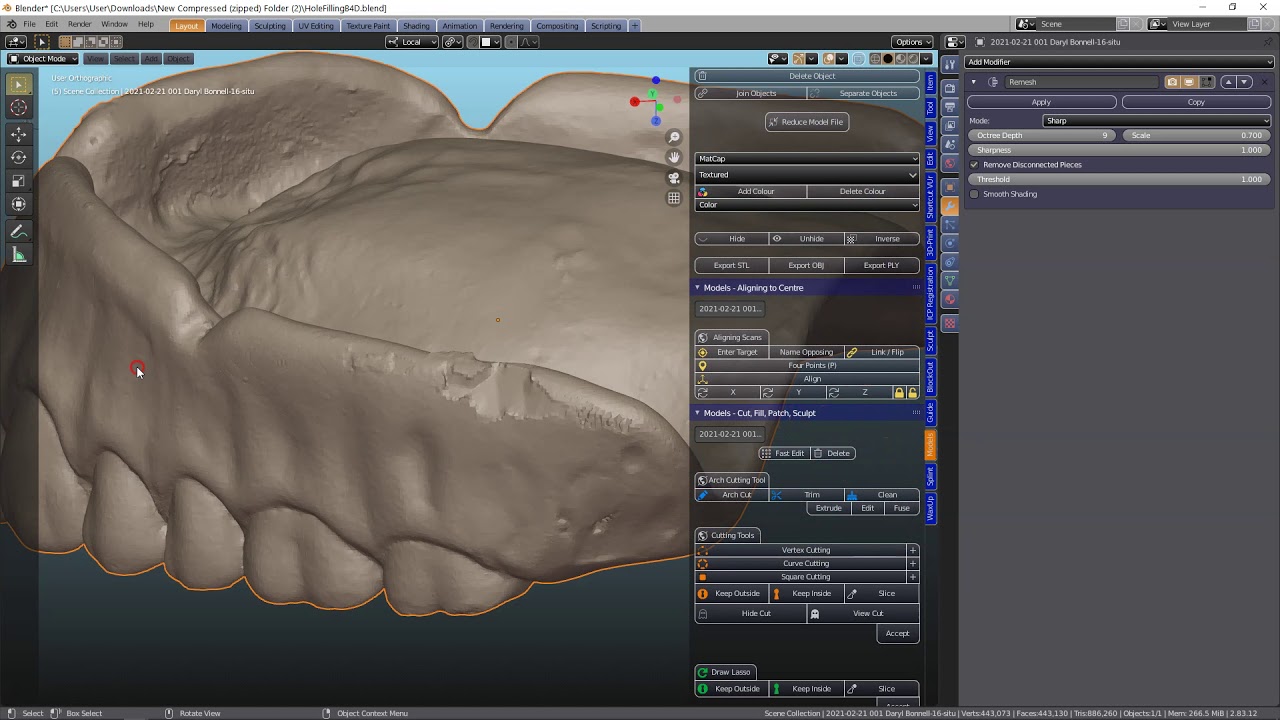Select the 3D Cursor tool
The width and height of the screenshot is (1280, 720).
coord(18,108)
